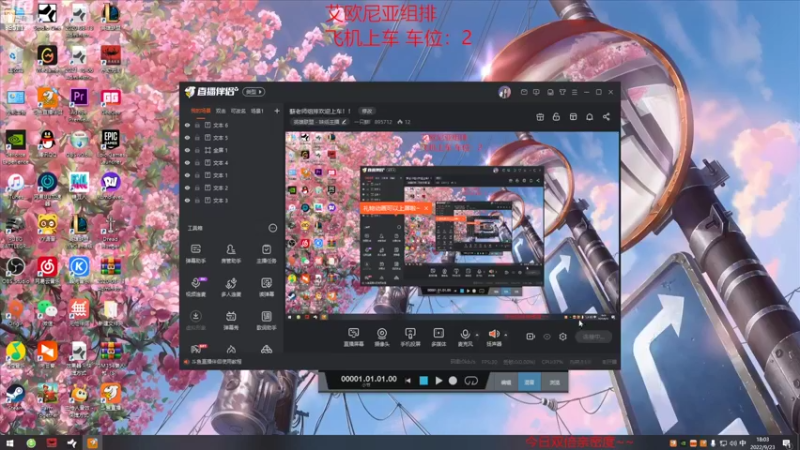Open the 弹幕助手 tool
Viewport: 800px width, 450px height.
point(195,254)
